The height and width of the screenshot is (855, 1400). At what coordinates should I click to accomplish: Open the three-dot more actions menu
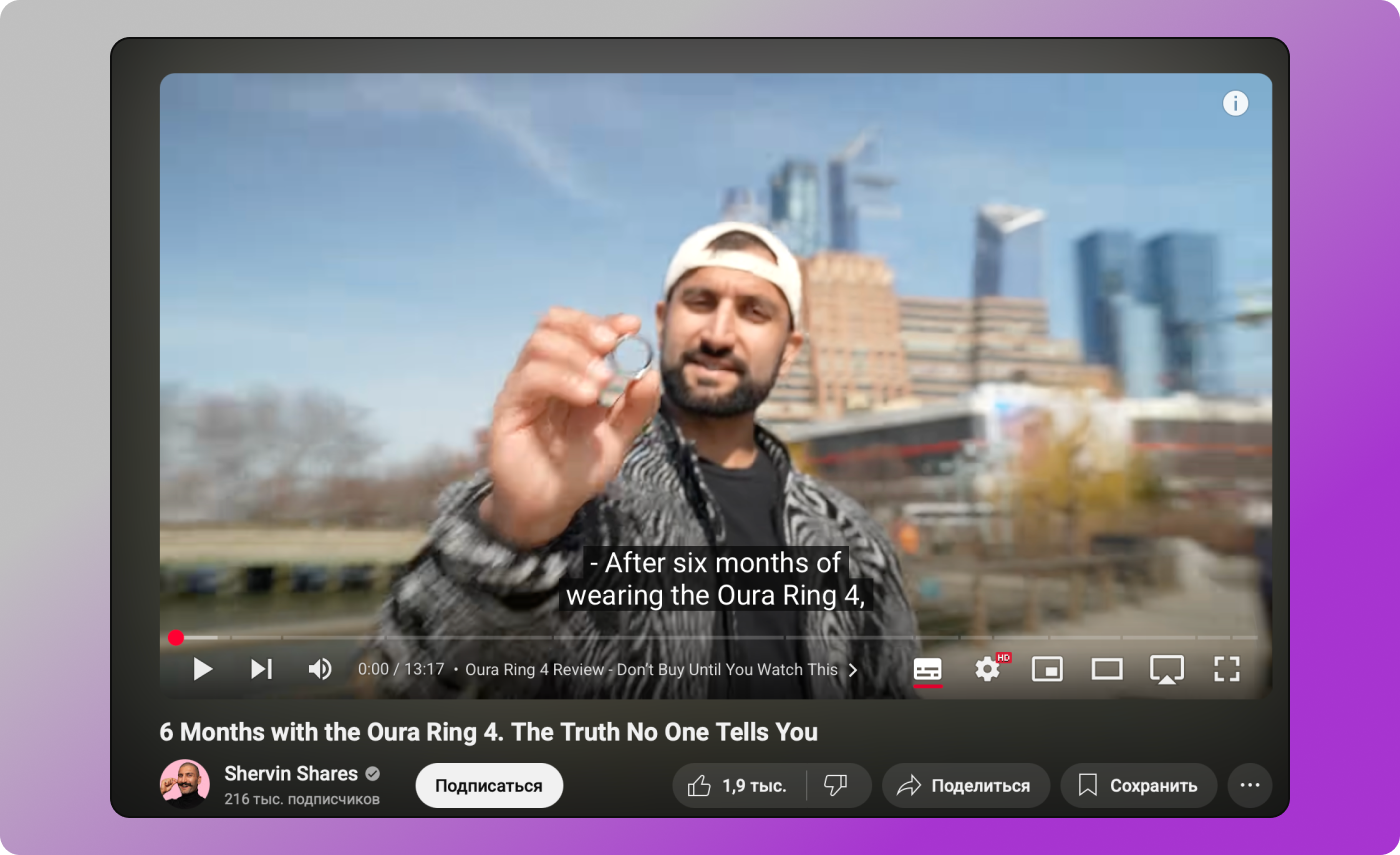click(x=1249, y=786)
